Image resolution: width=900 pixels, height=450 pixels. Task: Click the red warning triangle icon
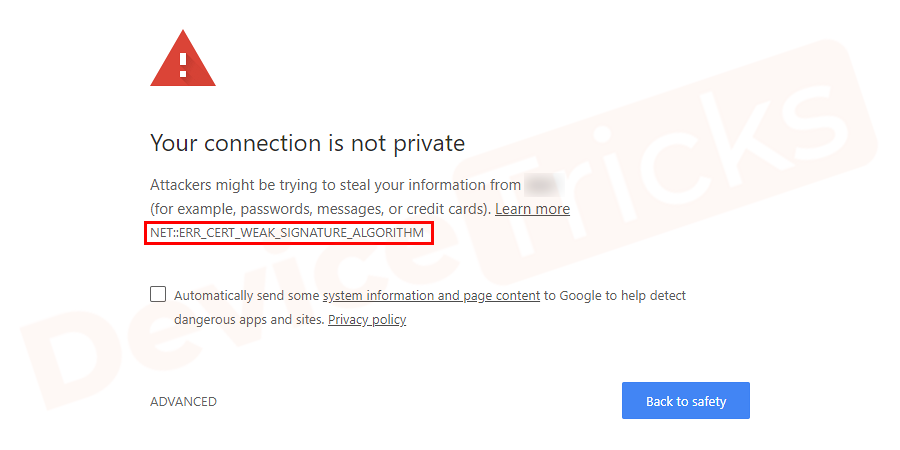(x=183, y=59)
